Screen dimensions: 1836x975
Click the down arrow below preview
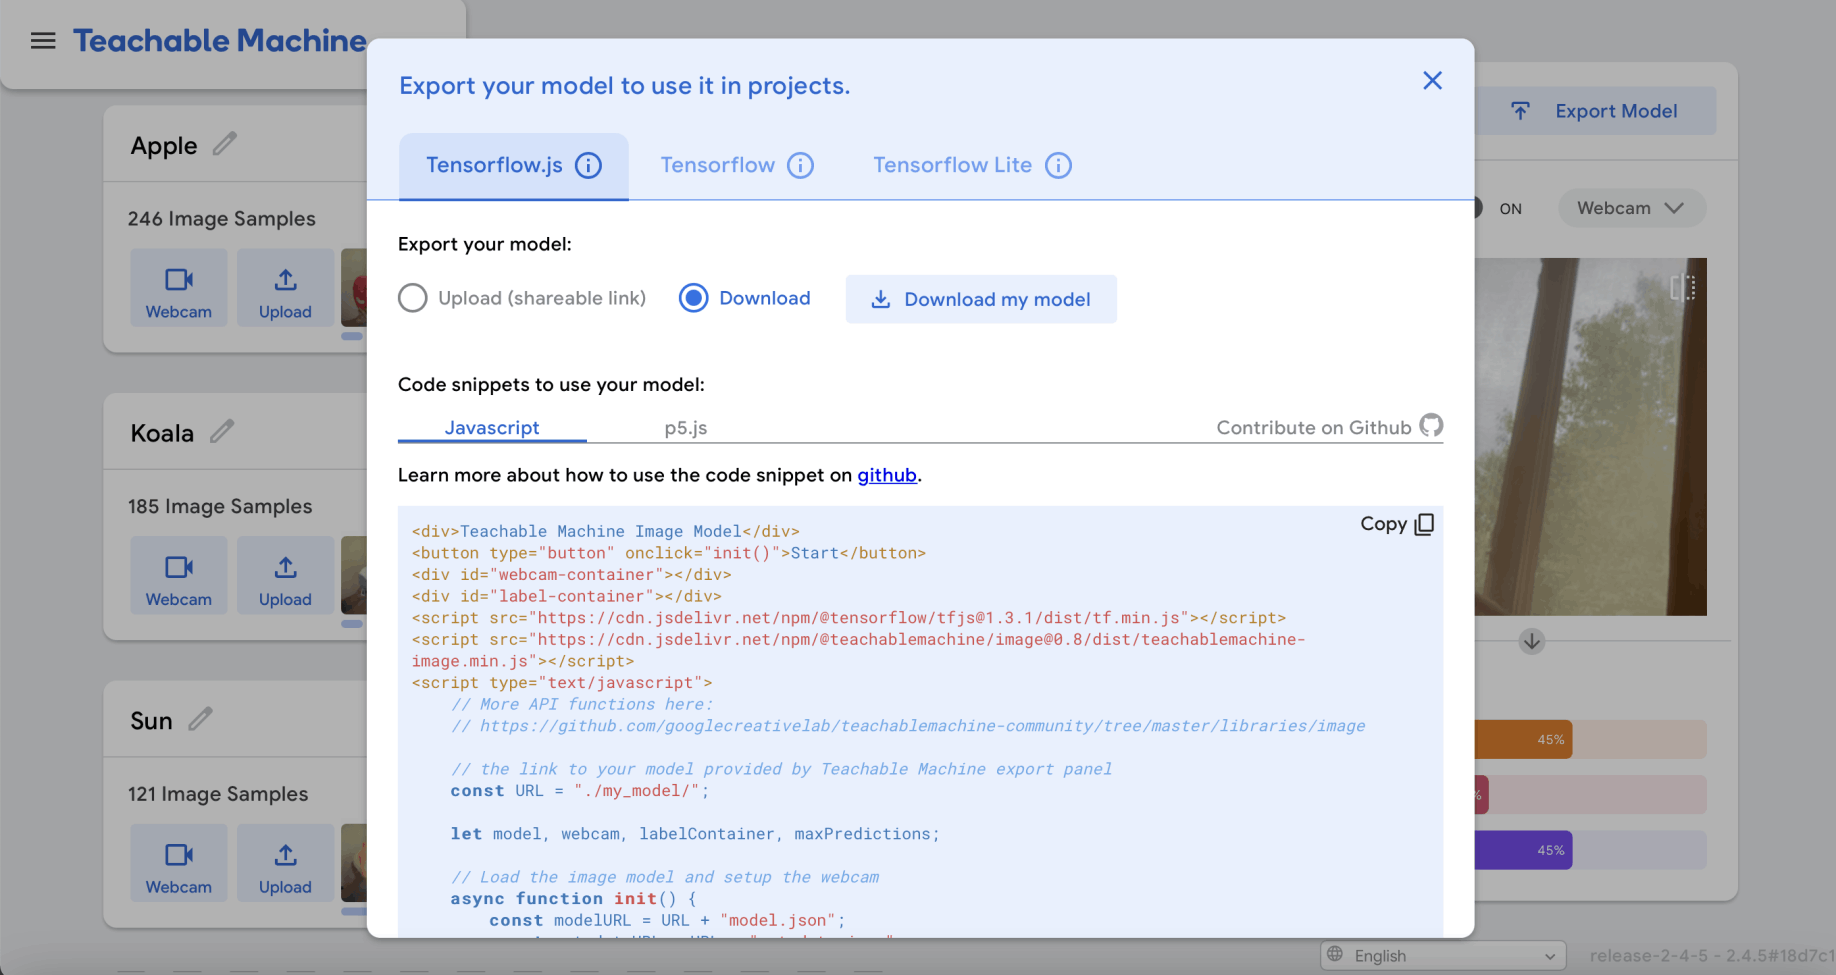[x=1532, y=641]
